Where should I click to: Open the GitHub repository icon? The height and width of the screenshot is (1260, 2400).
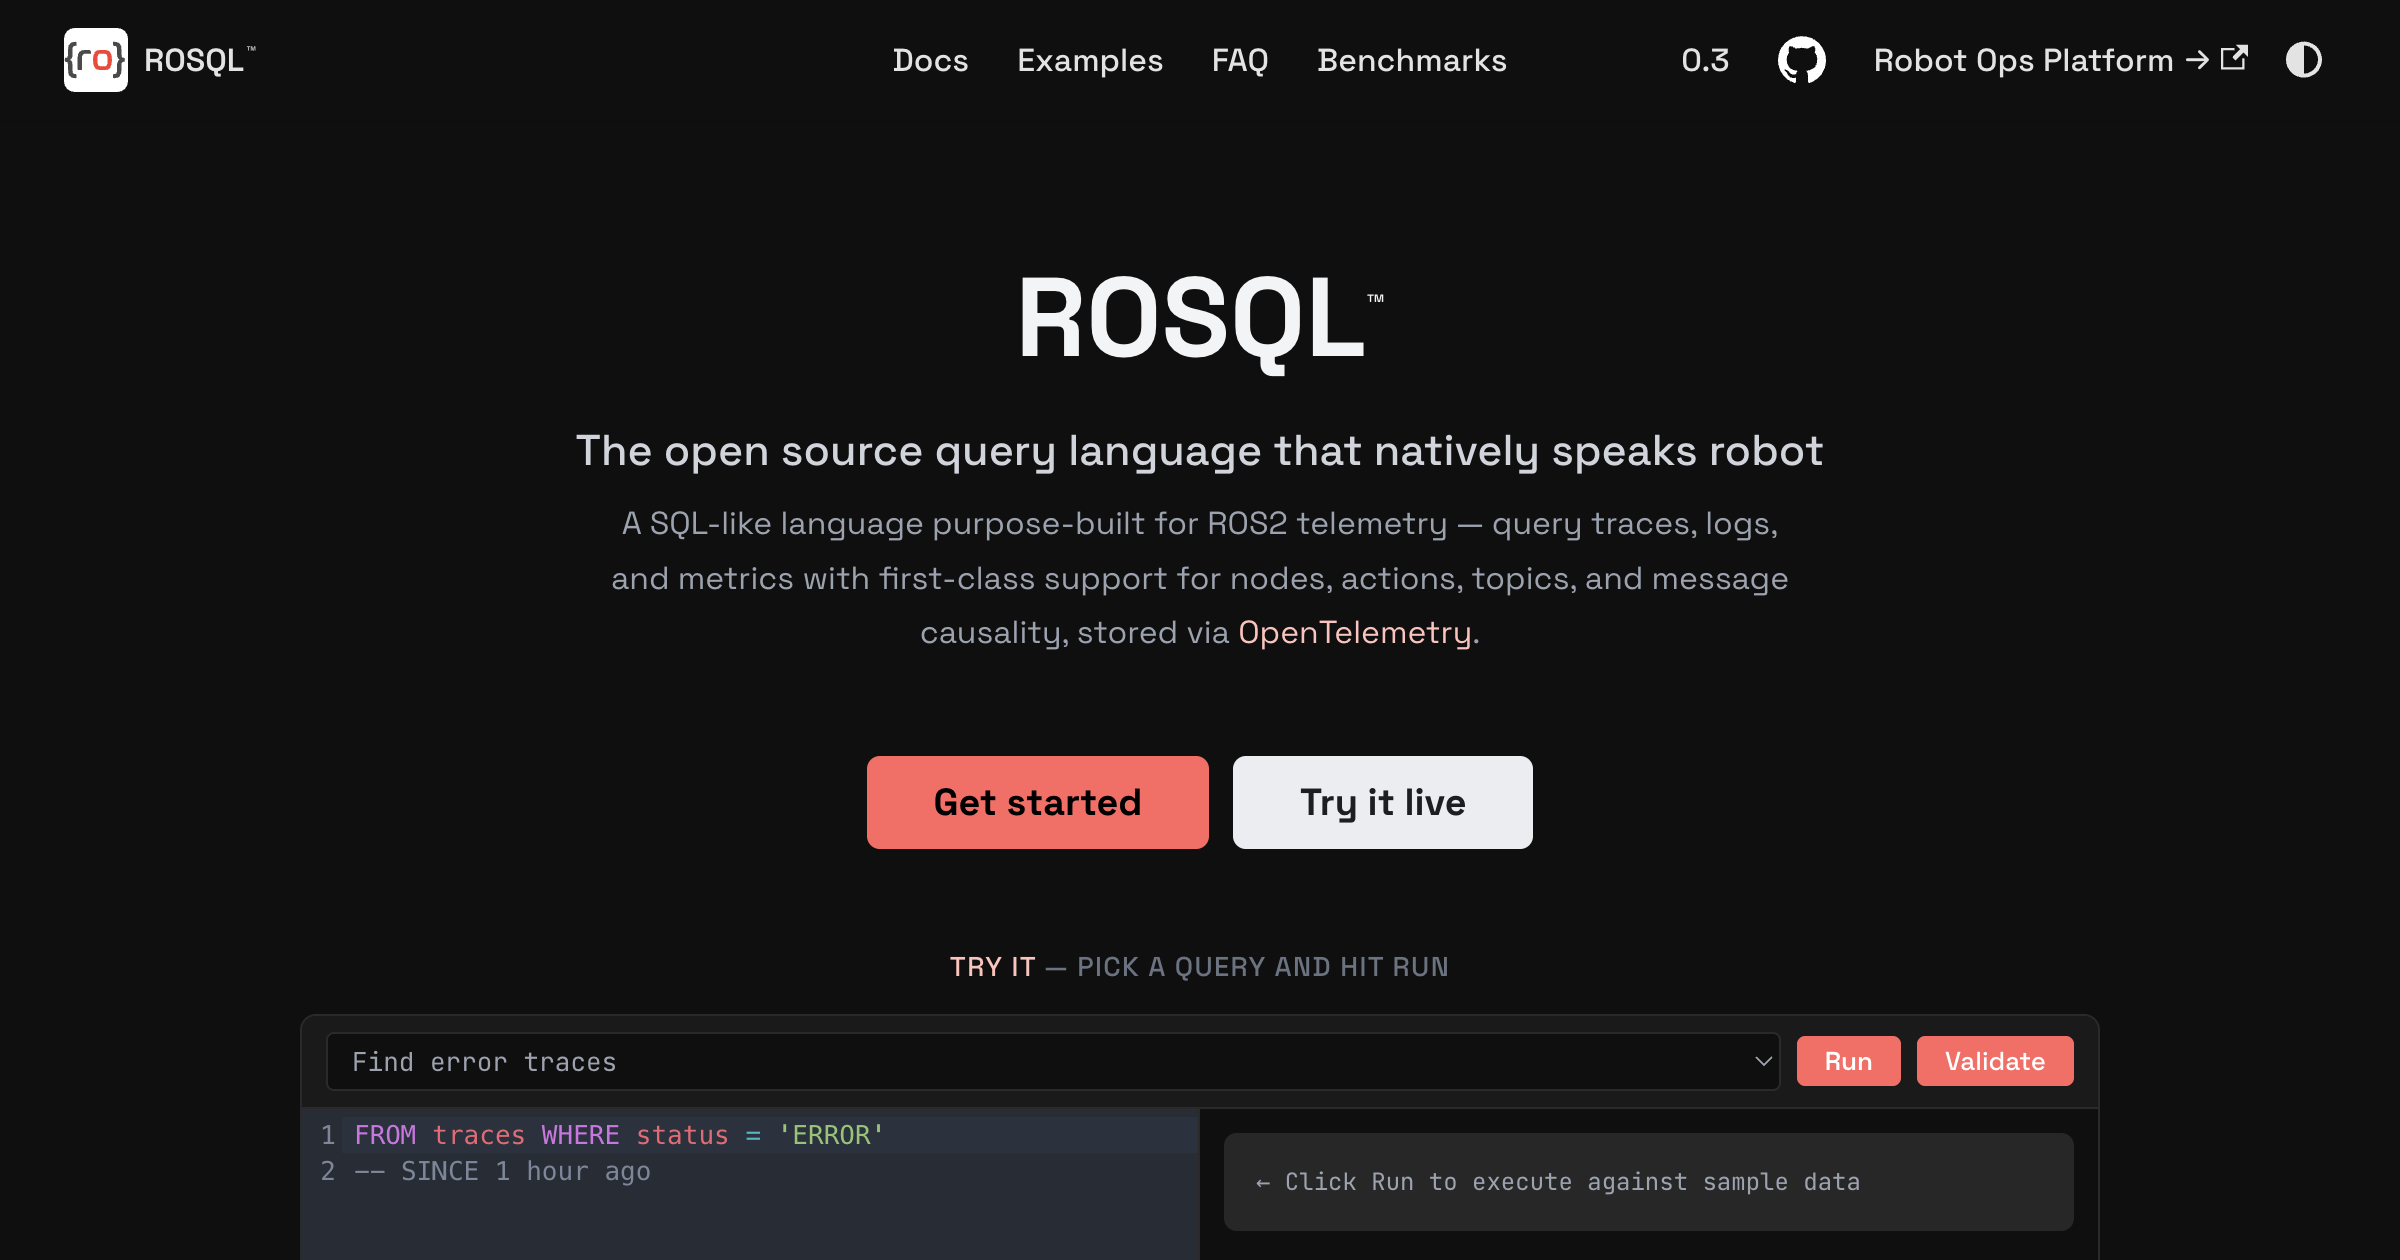tap(1802, 60)
